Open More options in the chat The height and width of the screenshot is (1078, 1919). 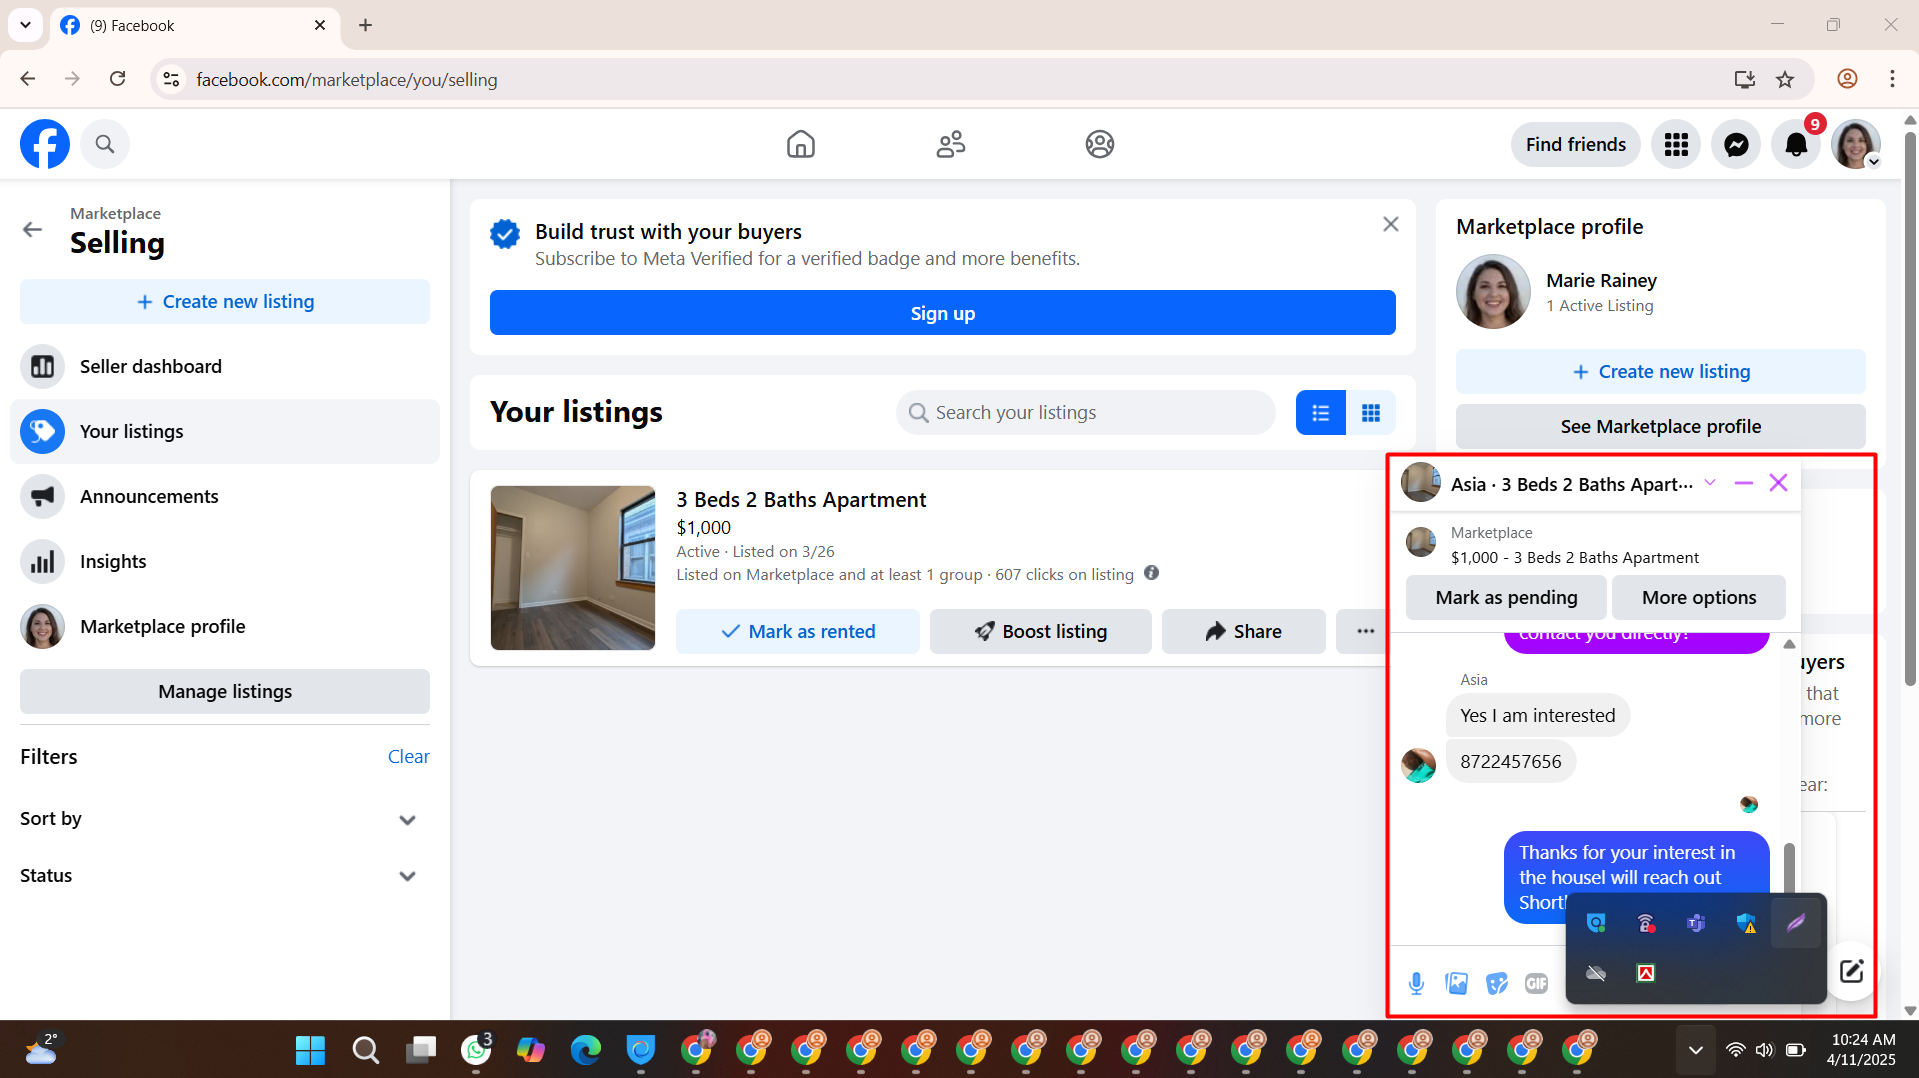pos(1698,597)
